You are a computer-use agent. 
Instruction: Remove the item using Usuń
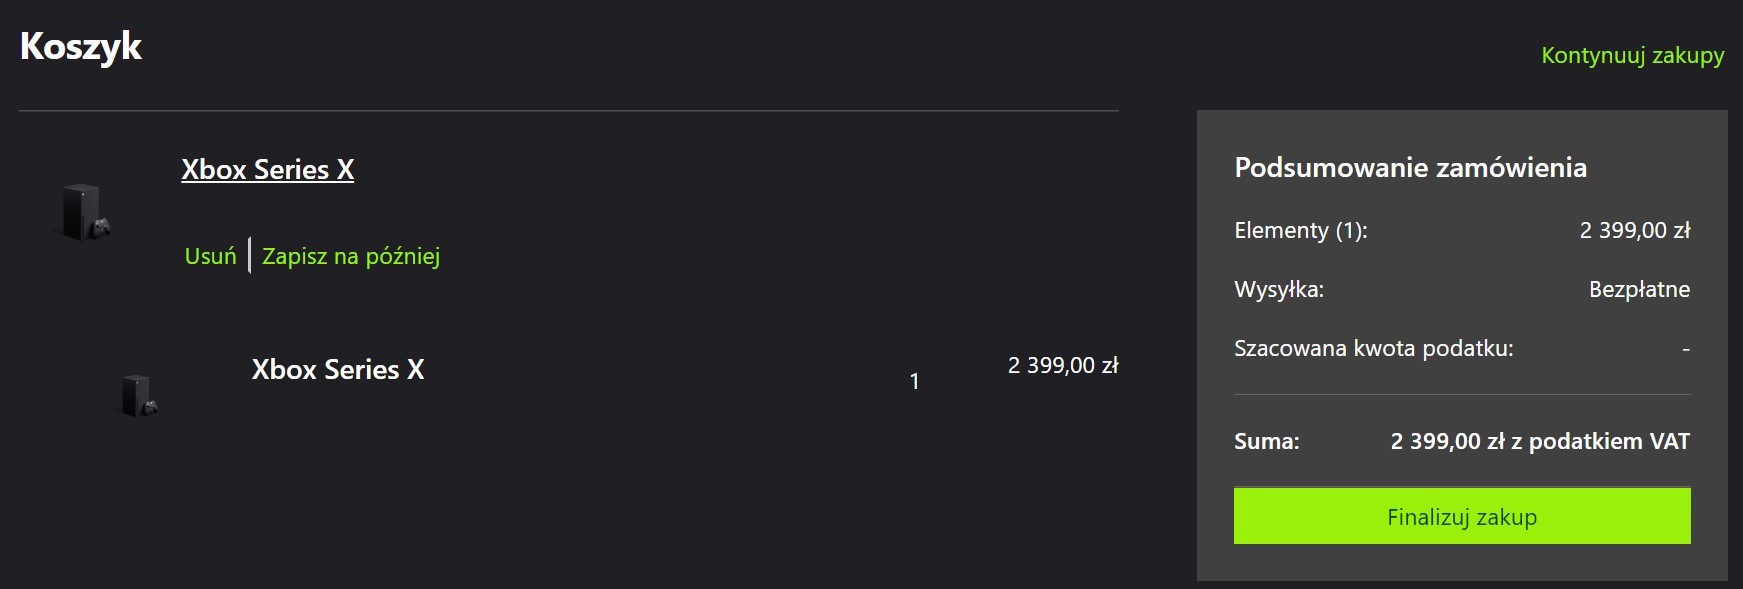pos(210,256)
